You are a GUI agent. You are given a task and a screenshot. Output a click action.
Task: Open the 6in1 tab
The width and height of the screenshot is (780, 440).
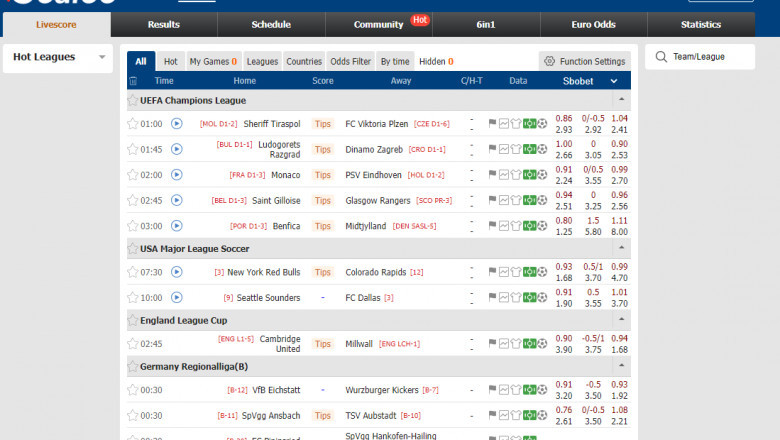coord(486,24)
